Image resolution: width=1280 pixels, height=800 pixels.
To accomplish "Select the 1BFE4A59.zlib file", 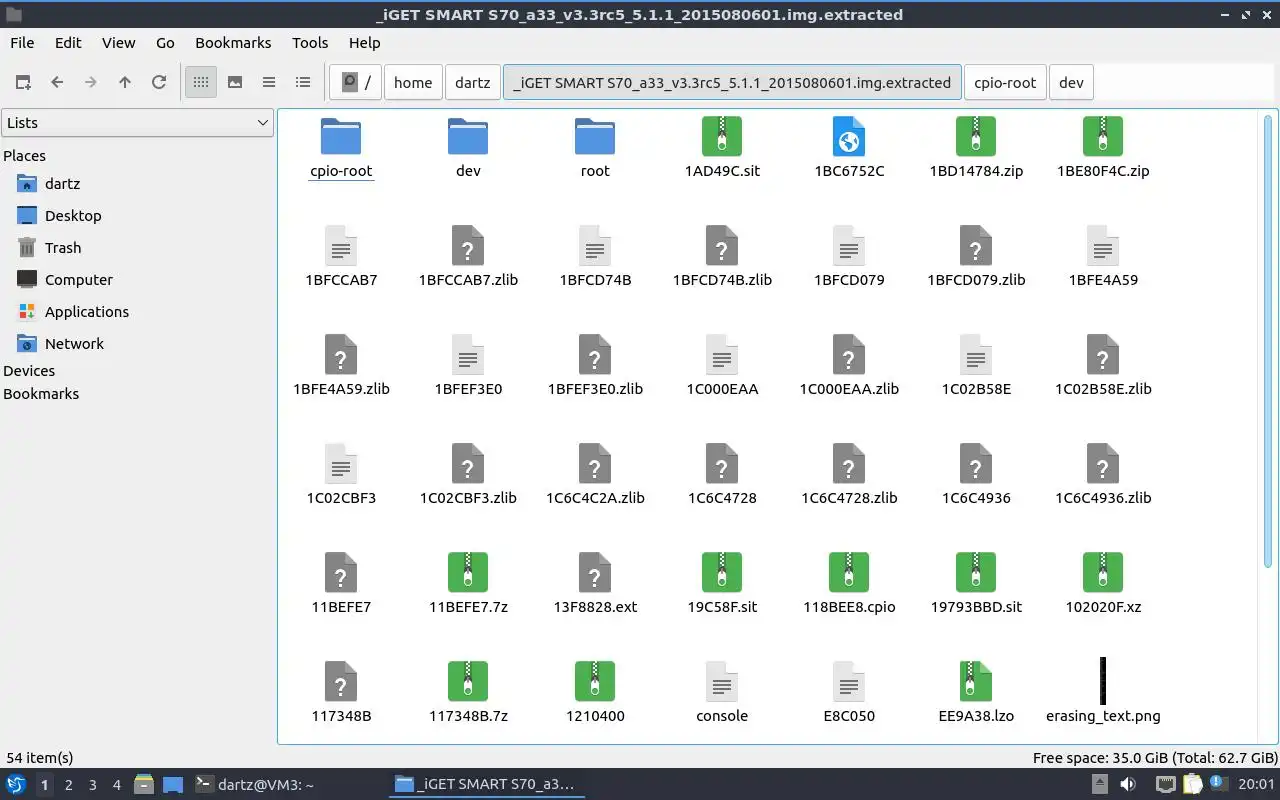I will coord(341,355).
